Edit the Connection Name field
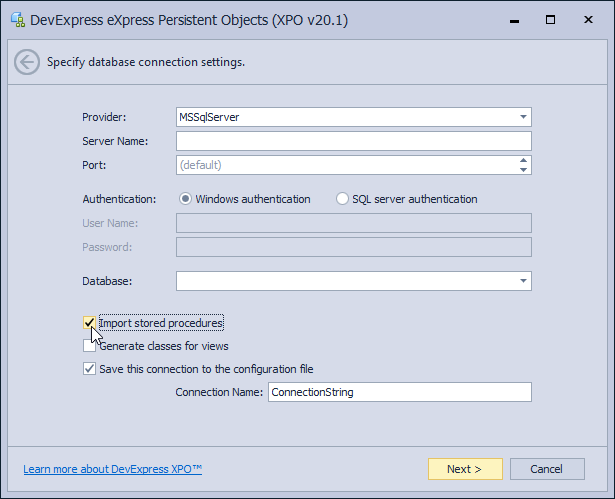 pyautogui.click(x=400, y=392)
